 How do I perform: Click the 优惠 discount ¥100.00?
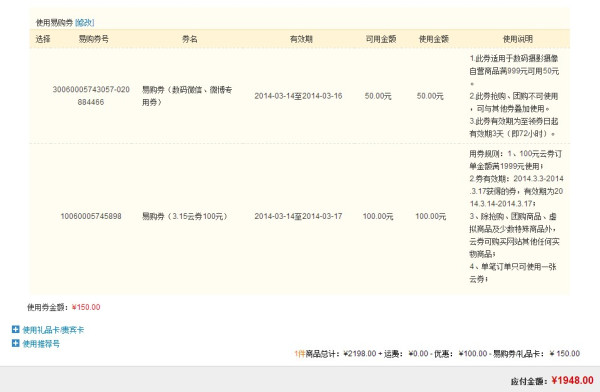coord(473,354)
